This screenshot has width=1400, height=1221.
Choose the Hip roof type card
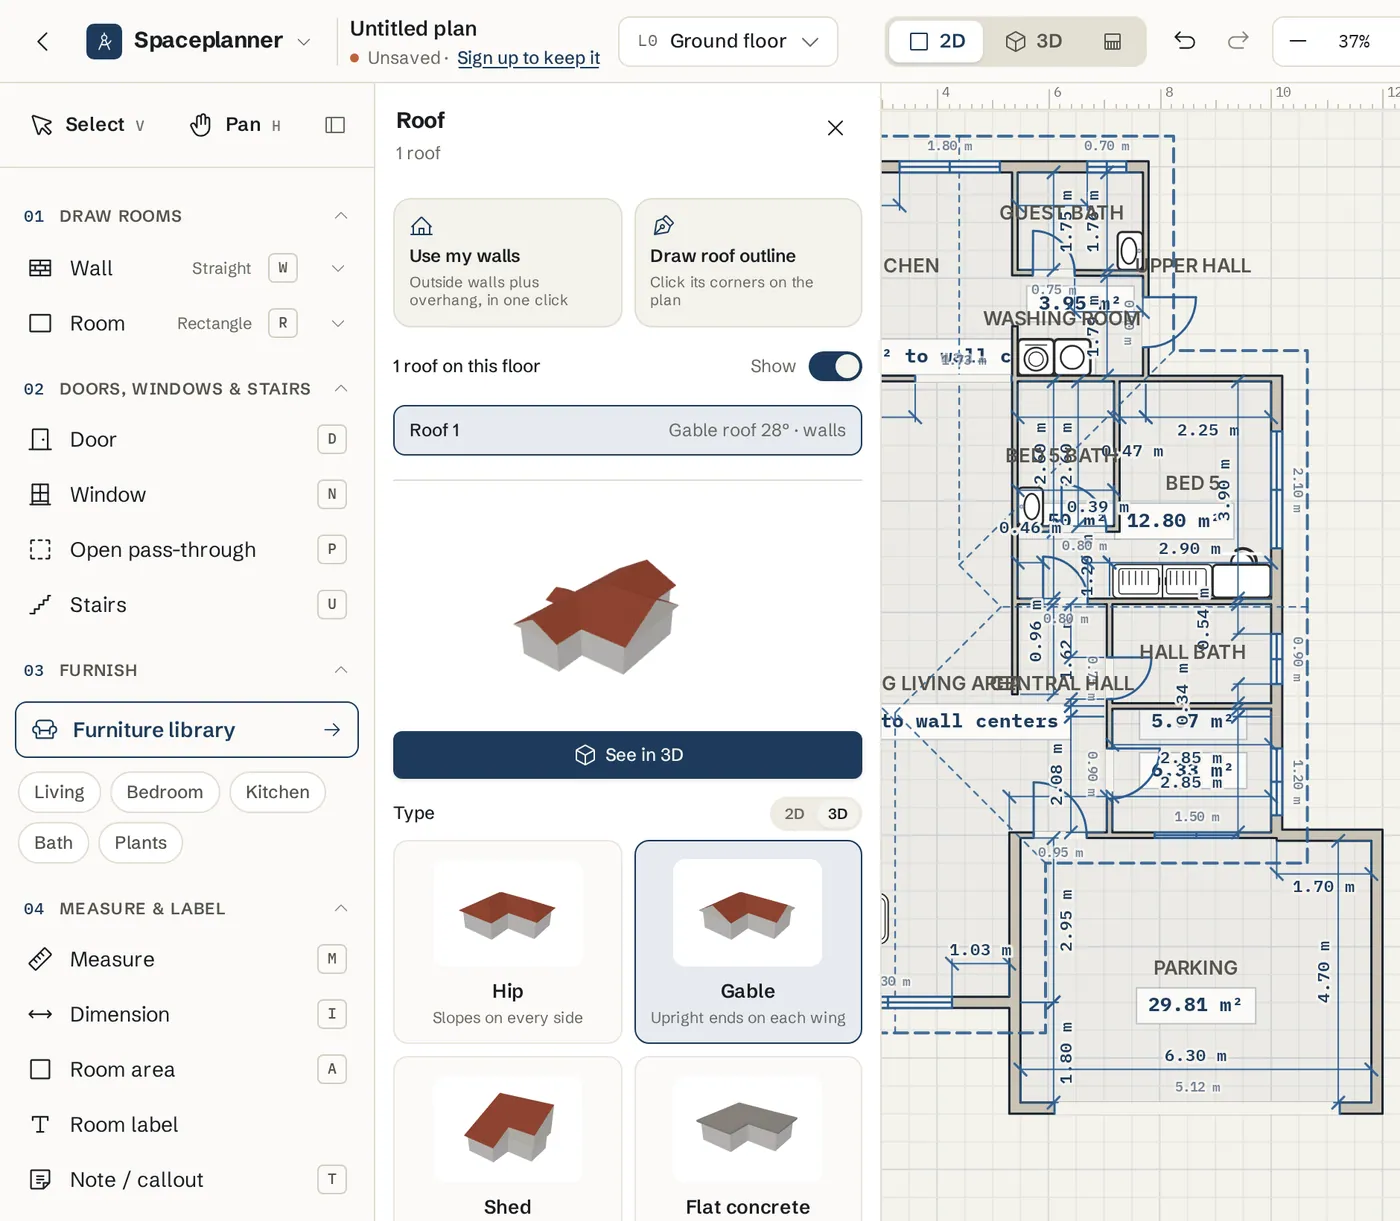coord(508,942)
